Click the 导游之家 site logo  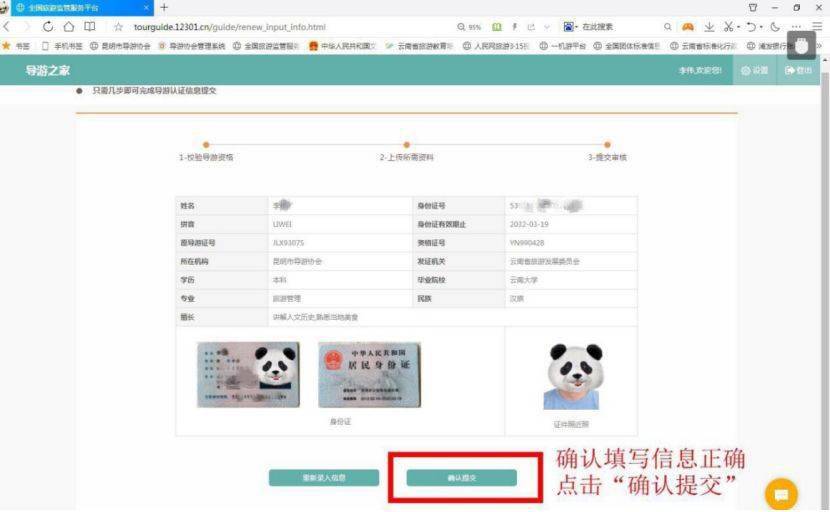[x=48, y=70]
